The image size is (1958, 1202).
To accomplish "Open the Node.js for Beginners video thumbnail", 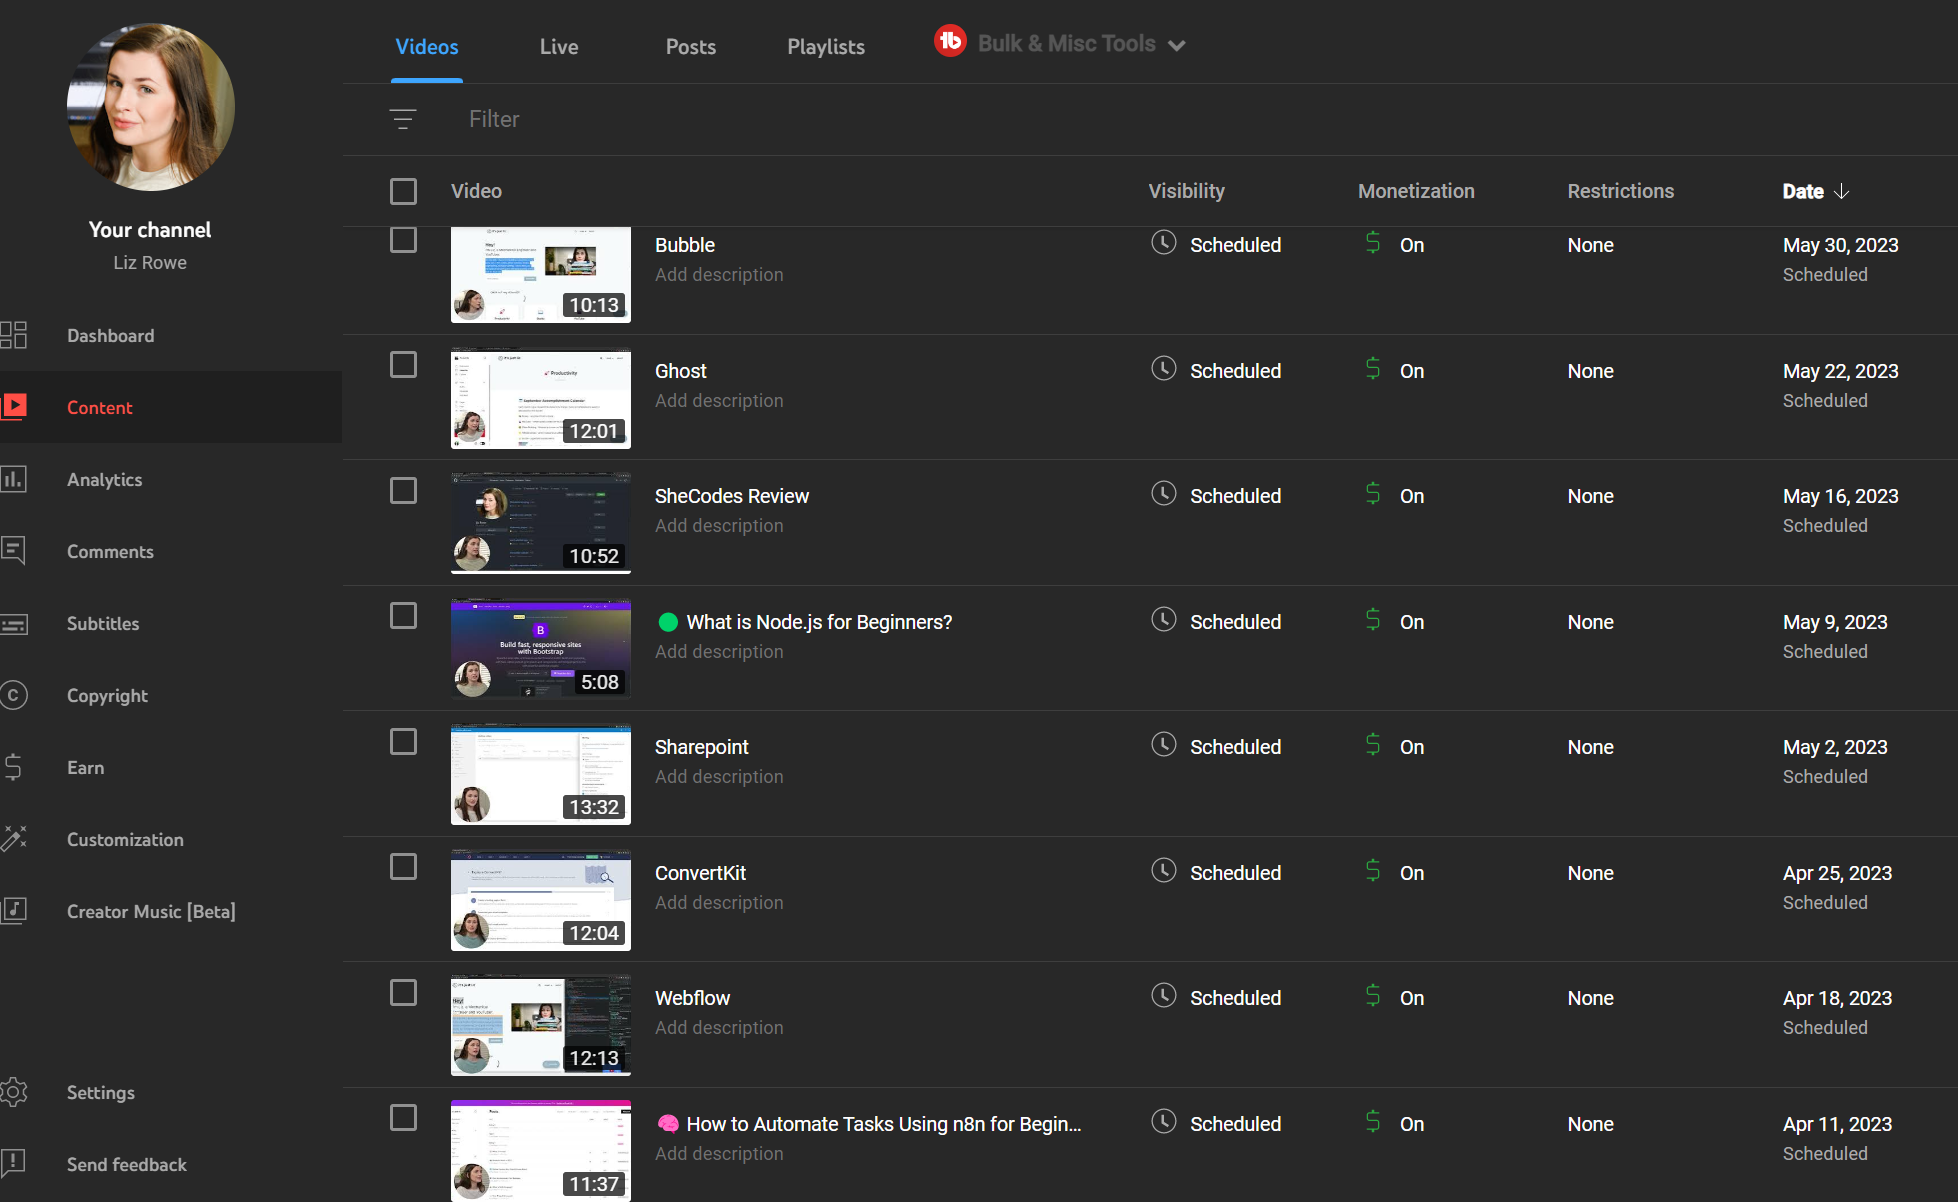I will click(x=541, y=648).
